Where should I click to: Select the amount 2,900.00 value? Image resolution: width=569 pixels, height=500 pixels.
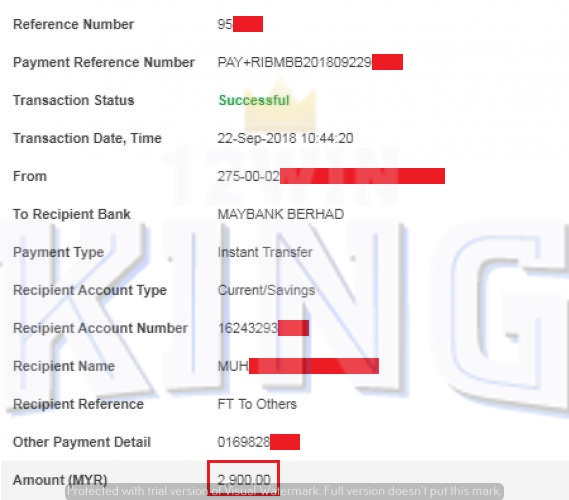click(244, 480)
